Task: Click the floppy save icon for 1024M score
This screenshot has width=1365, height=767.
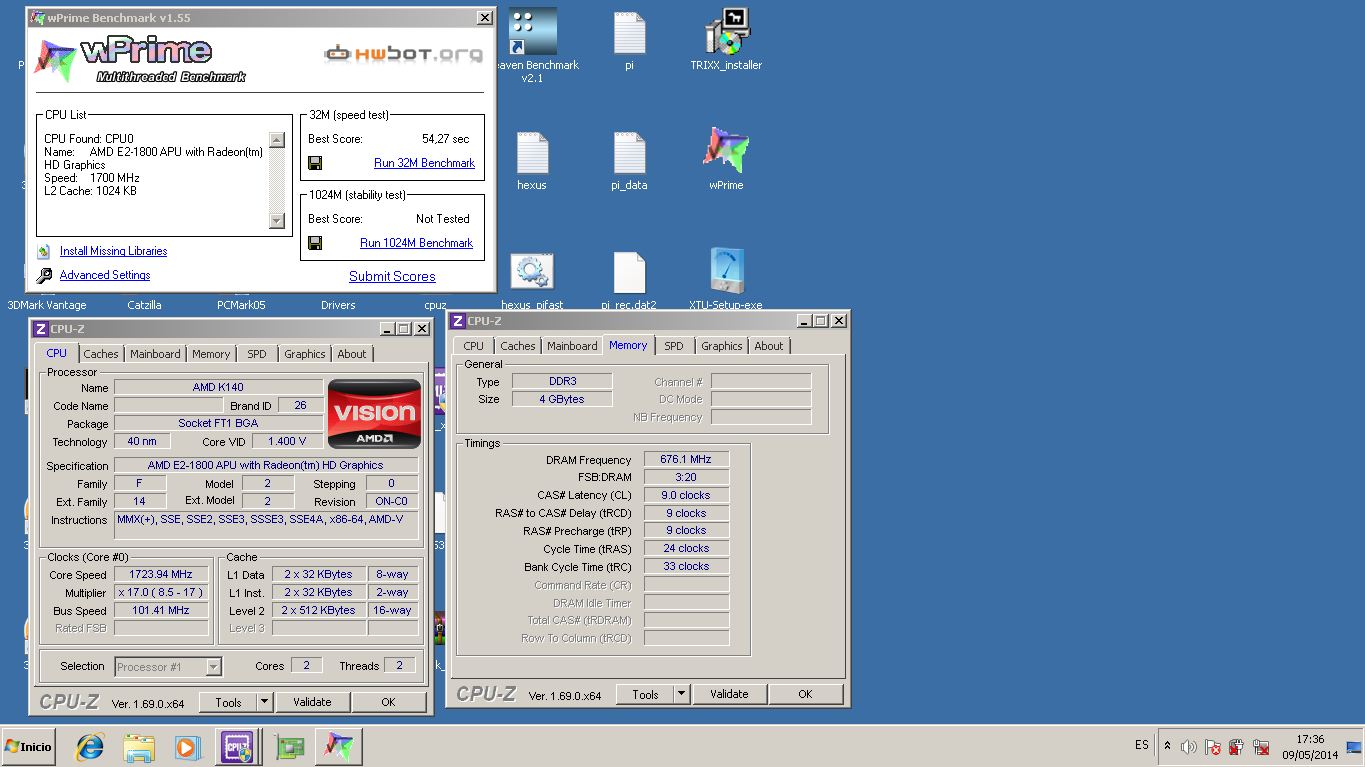Action: [x=315, y=243]
